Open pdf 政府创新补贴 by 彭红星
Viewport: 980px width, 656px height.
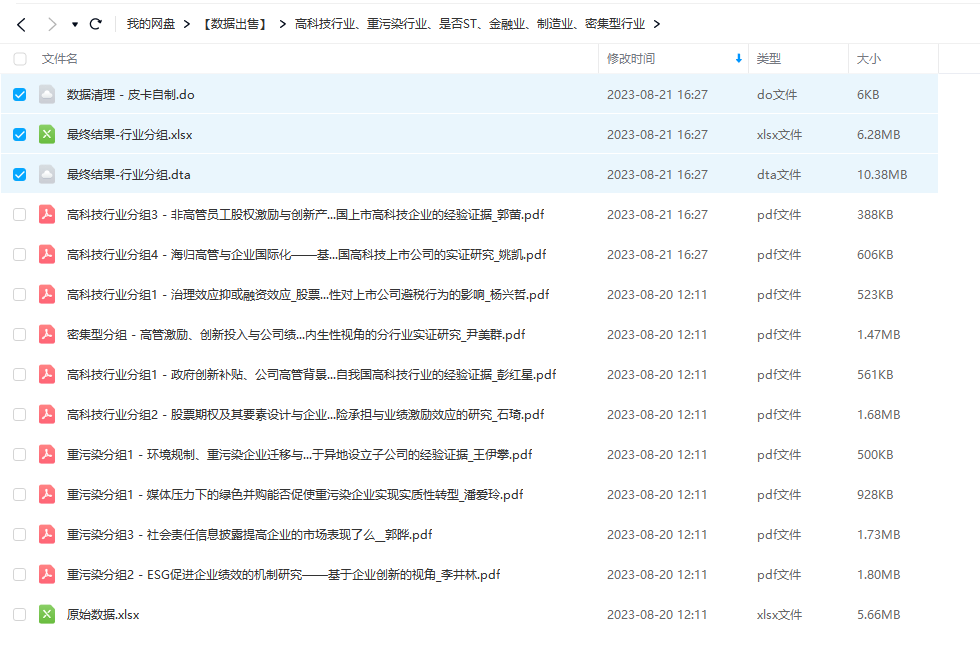coord(311,374)
